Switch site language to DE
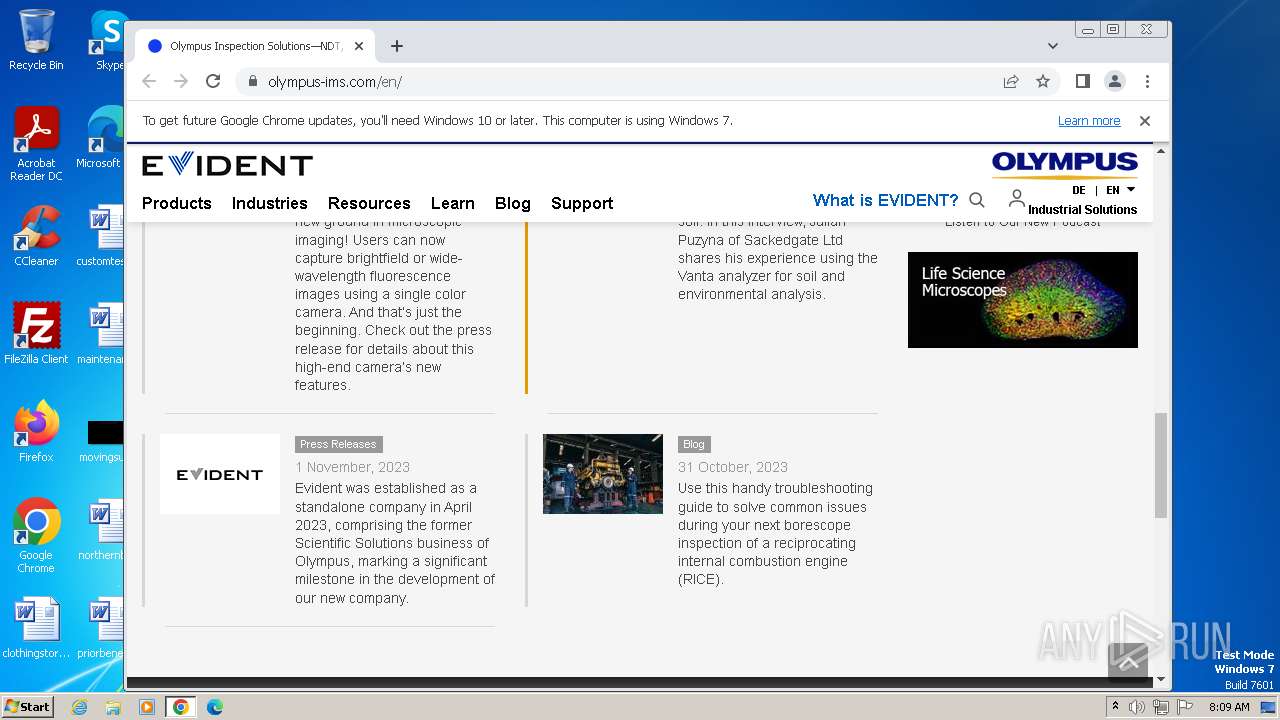 [1079, 190]
